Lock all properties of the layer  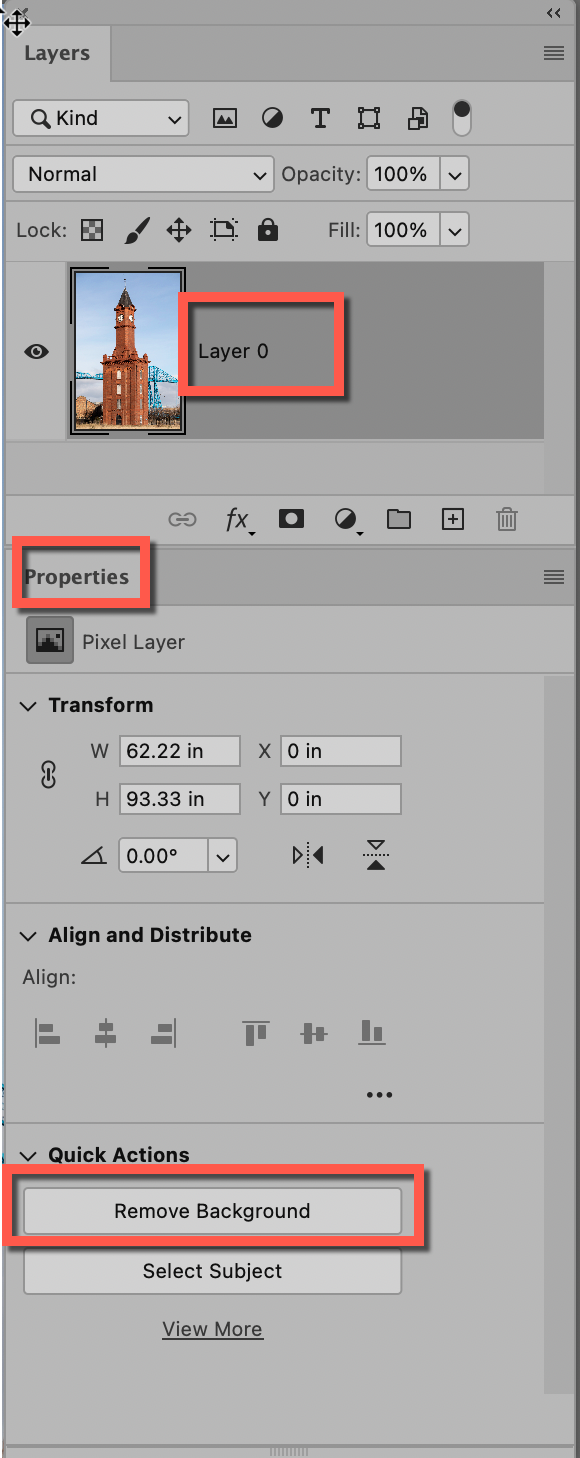[267, 230]
